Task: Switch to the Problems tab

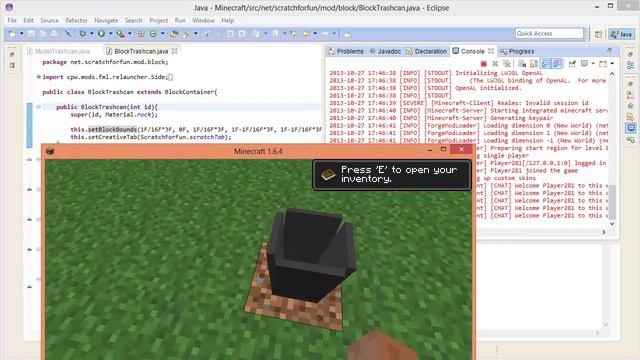Action: point(346,51)
